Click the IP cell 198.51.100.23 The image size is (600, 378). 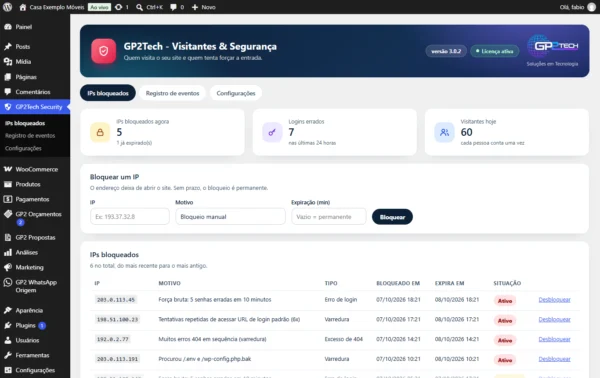(117, 319)
